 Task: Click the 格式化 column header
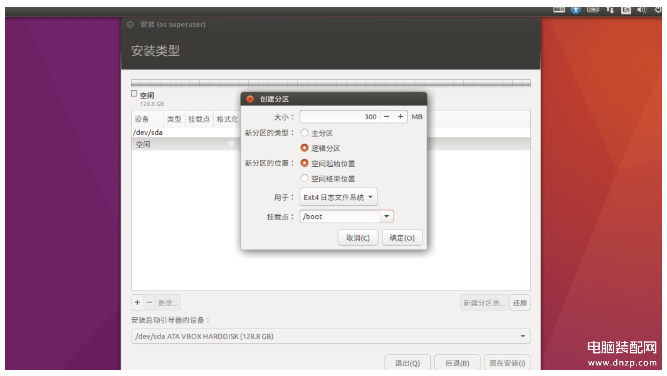pos(227,119)
